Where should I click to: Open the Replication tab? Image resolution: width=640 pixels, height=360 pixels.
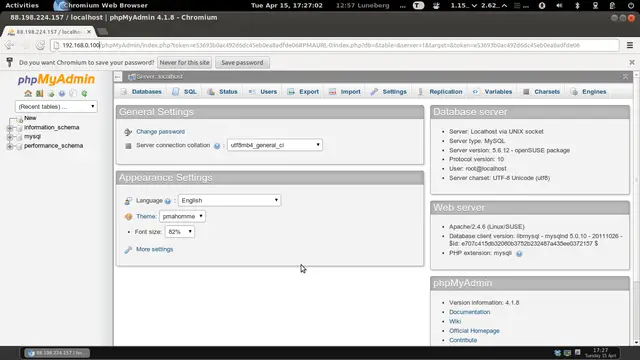tap(440, 92)
